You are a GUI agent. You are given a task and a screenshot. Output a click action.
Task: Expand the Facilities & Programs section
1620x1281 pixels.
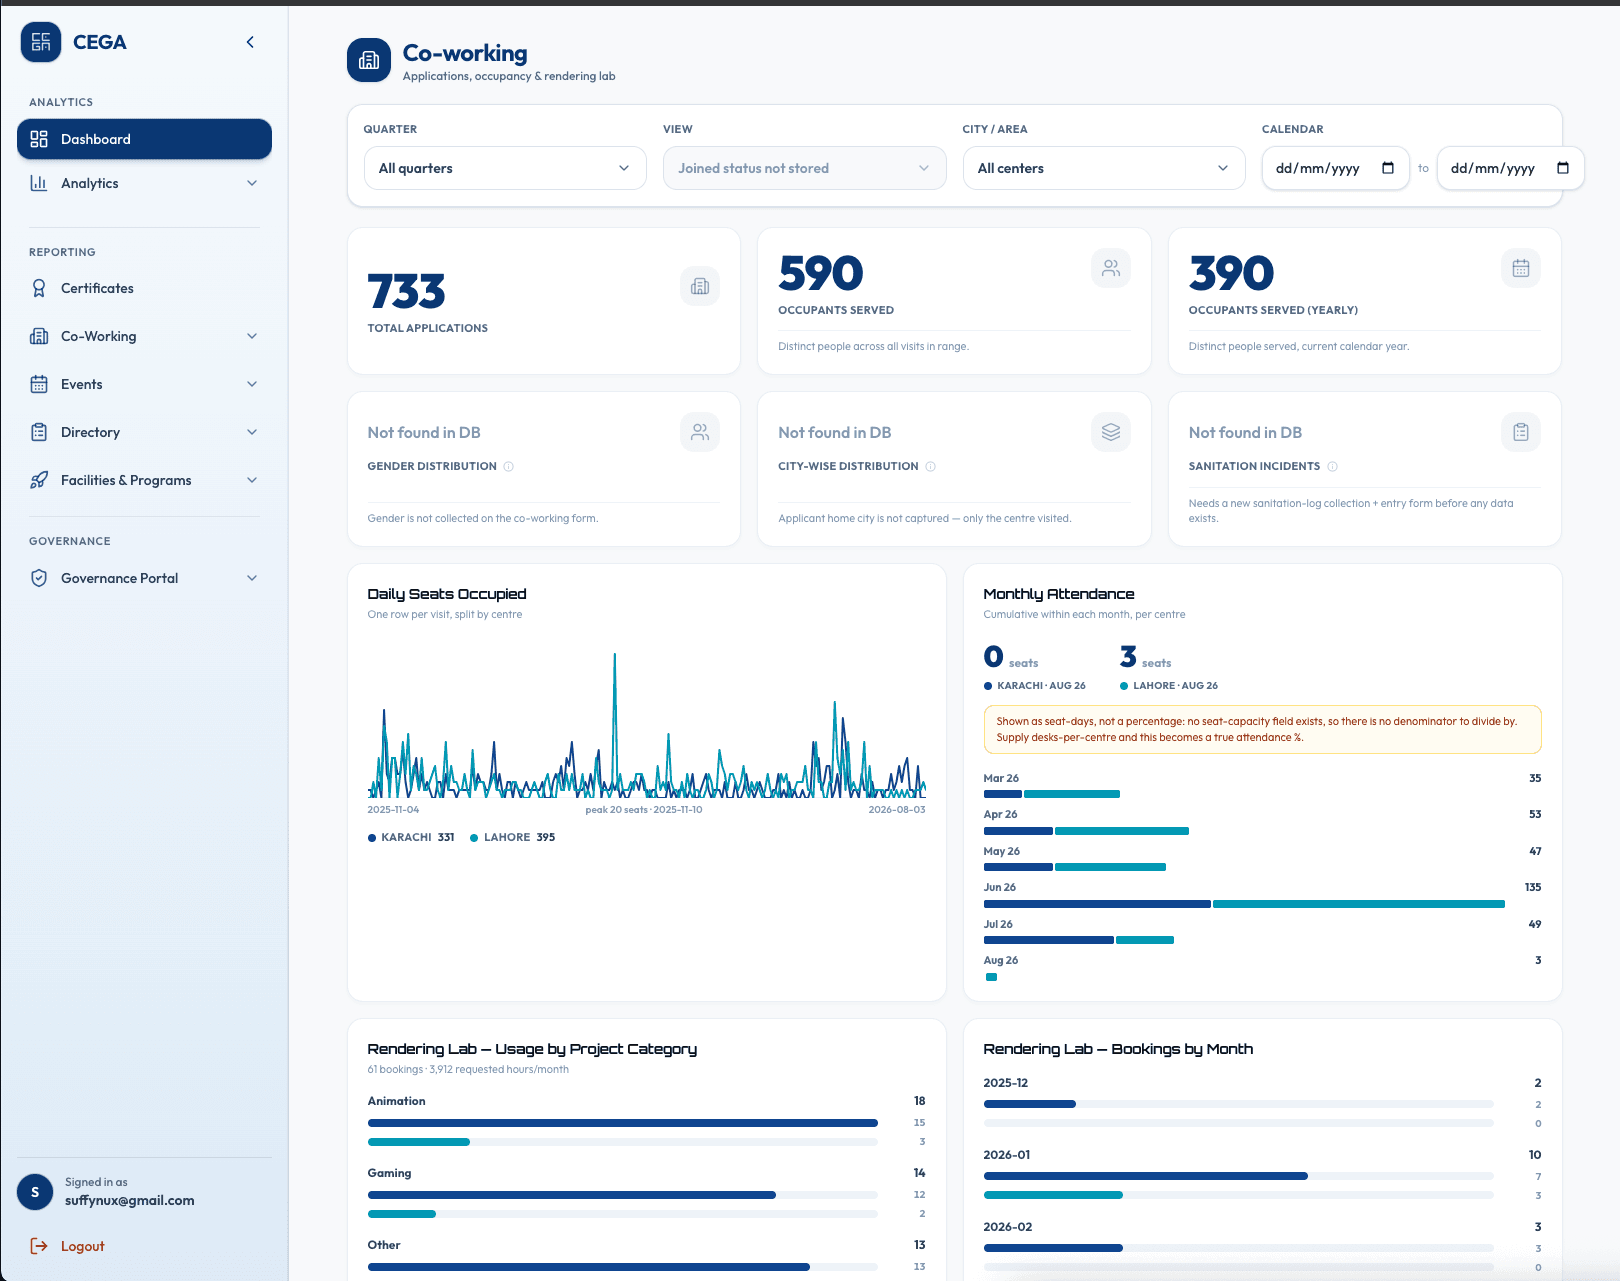pos(144,480)
